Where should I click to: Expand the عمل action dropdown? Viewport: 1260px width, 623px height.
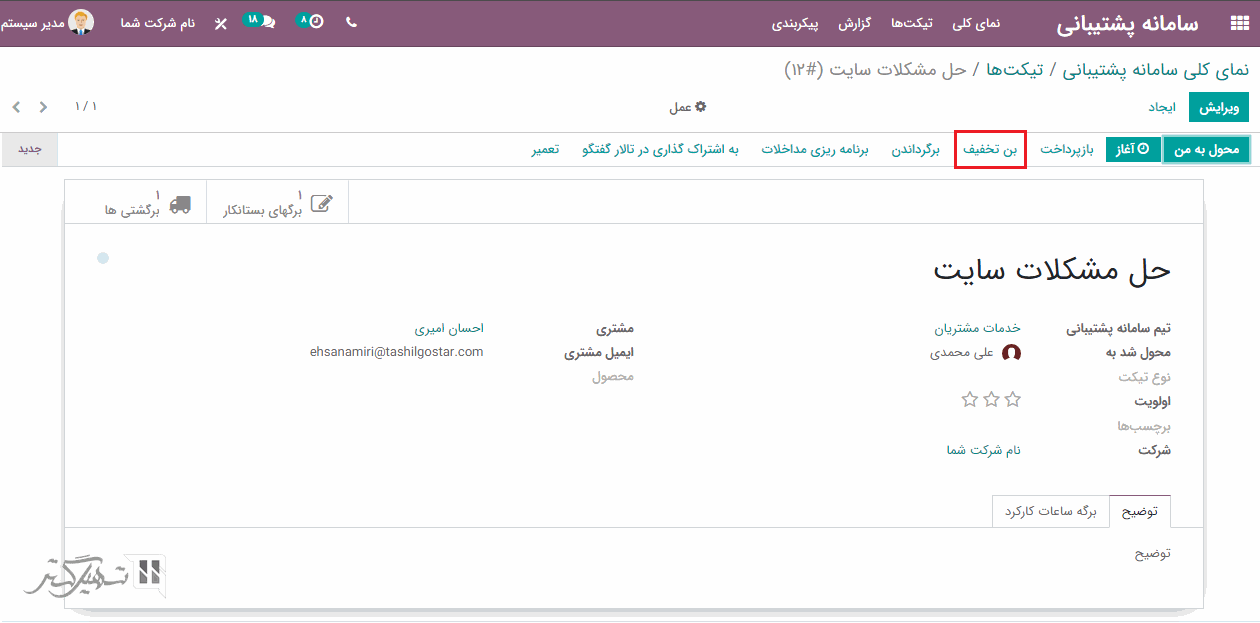[x=687, y=107]
